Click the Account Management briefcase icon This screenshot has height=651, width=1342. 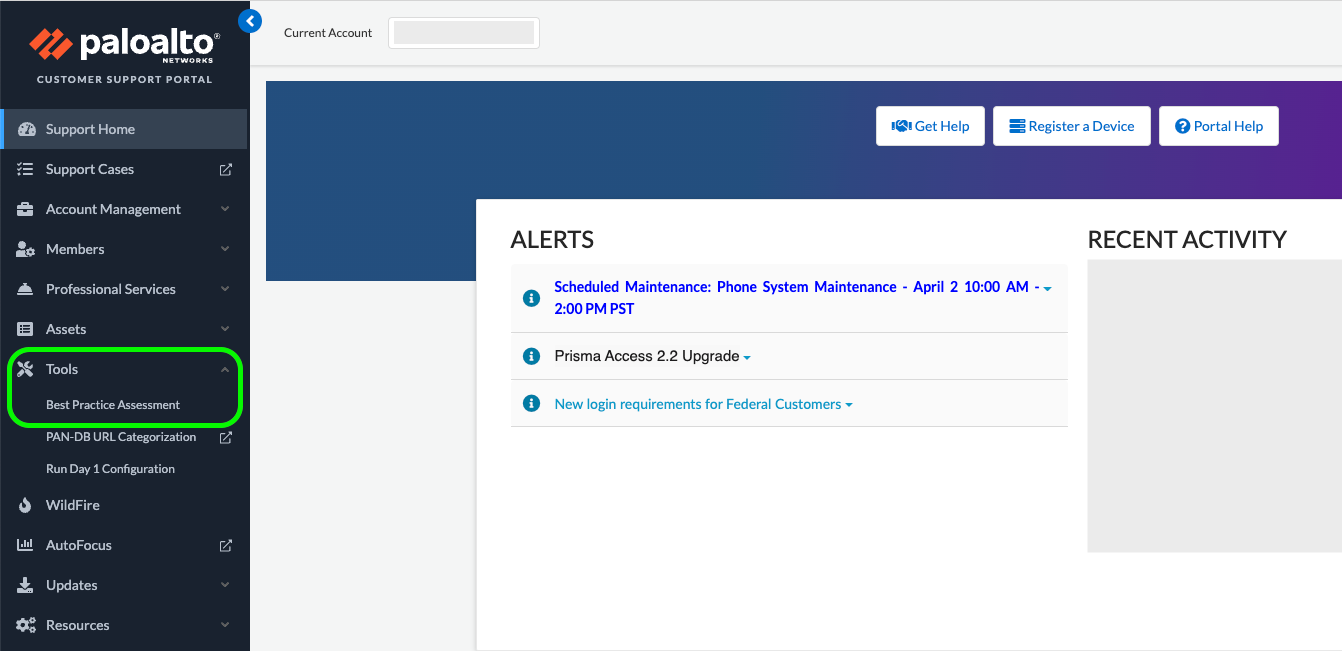[x=26, y=209]
